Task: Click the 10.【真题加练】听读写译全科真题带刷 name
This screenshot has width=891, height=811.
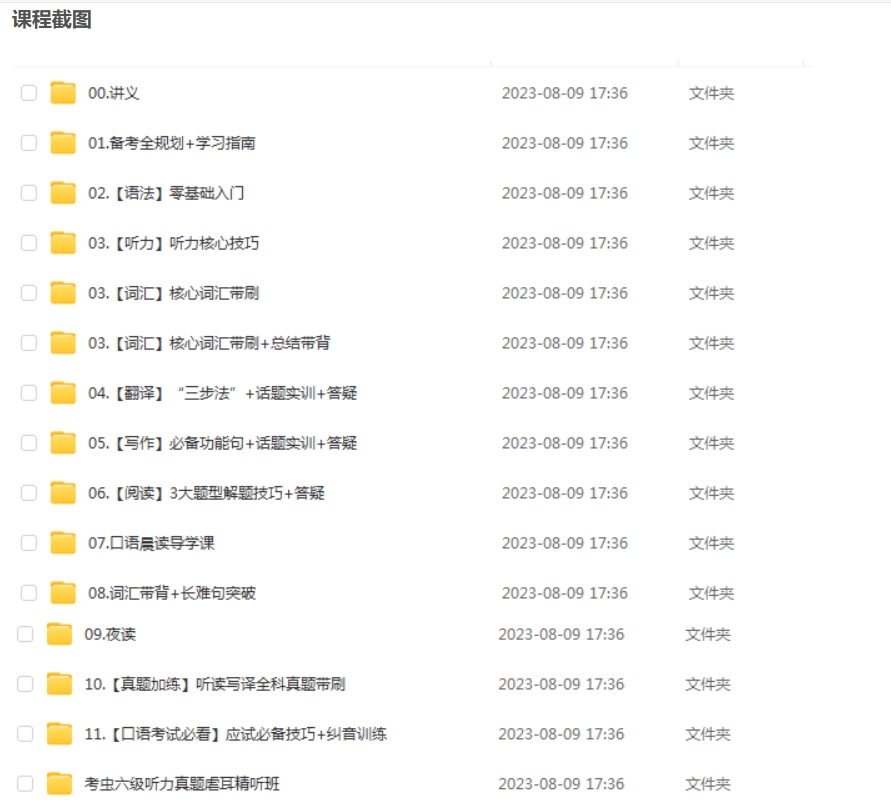Action: click(215, 684)
